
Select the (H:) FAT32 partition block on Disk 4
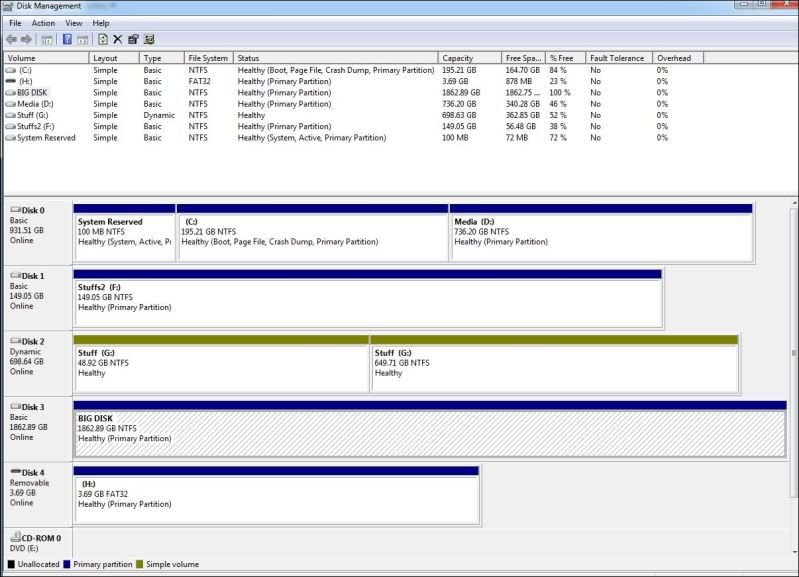tap(276, 495)
